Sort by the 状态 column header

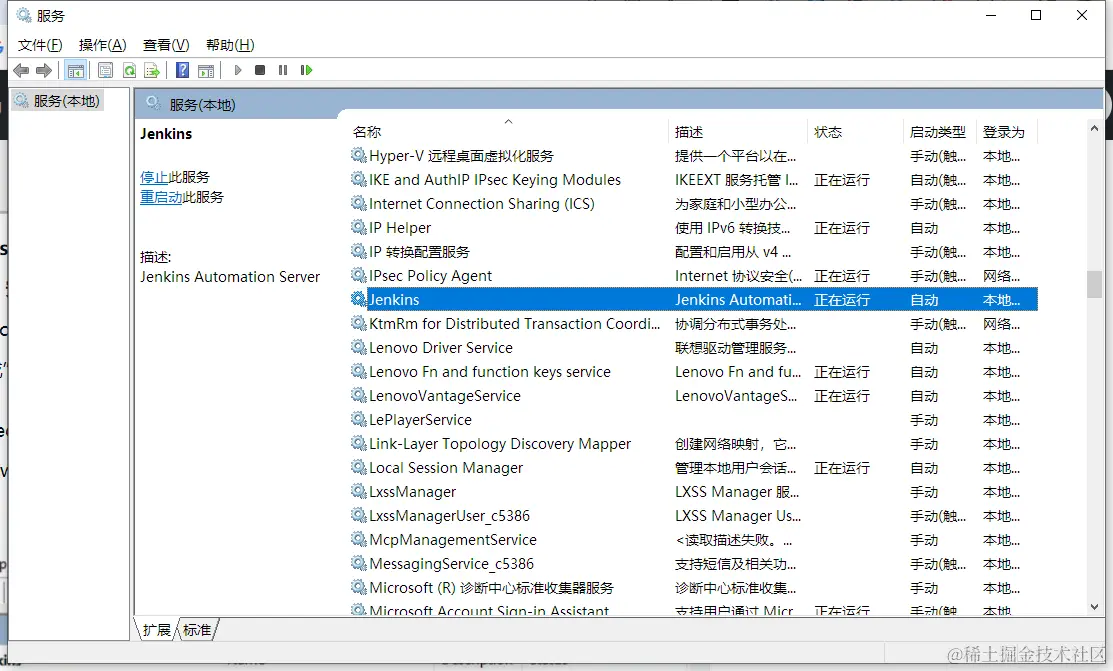point(828,131)
